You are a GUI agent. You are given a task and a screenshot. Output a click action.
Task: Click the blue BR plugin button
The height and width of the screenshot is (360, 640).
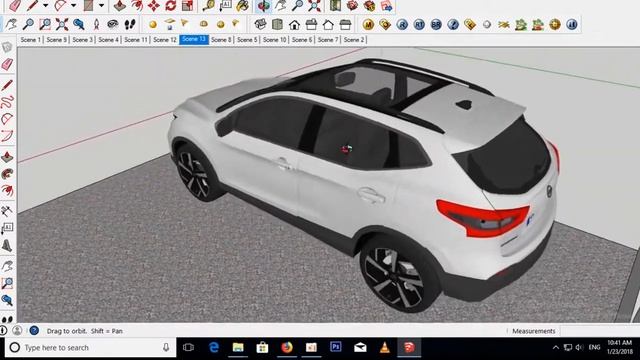436,24
